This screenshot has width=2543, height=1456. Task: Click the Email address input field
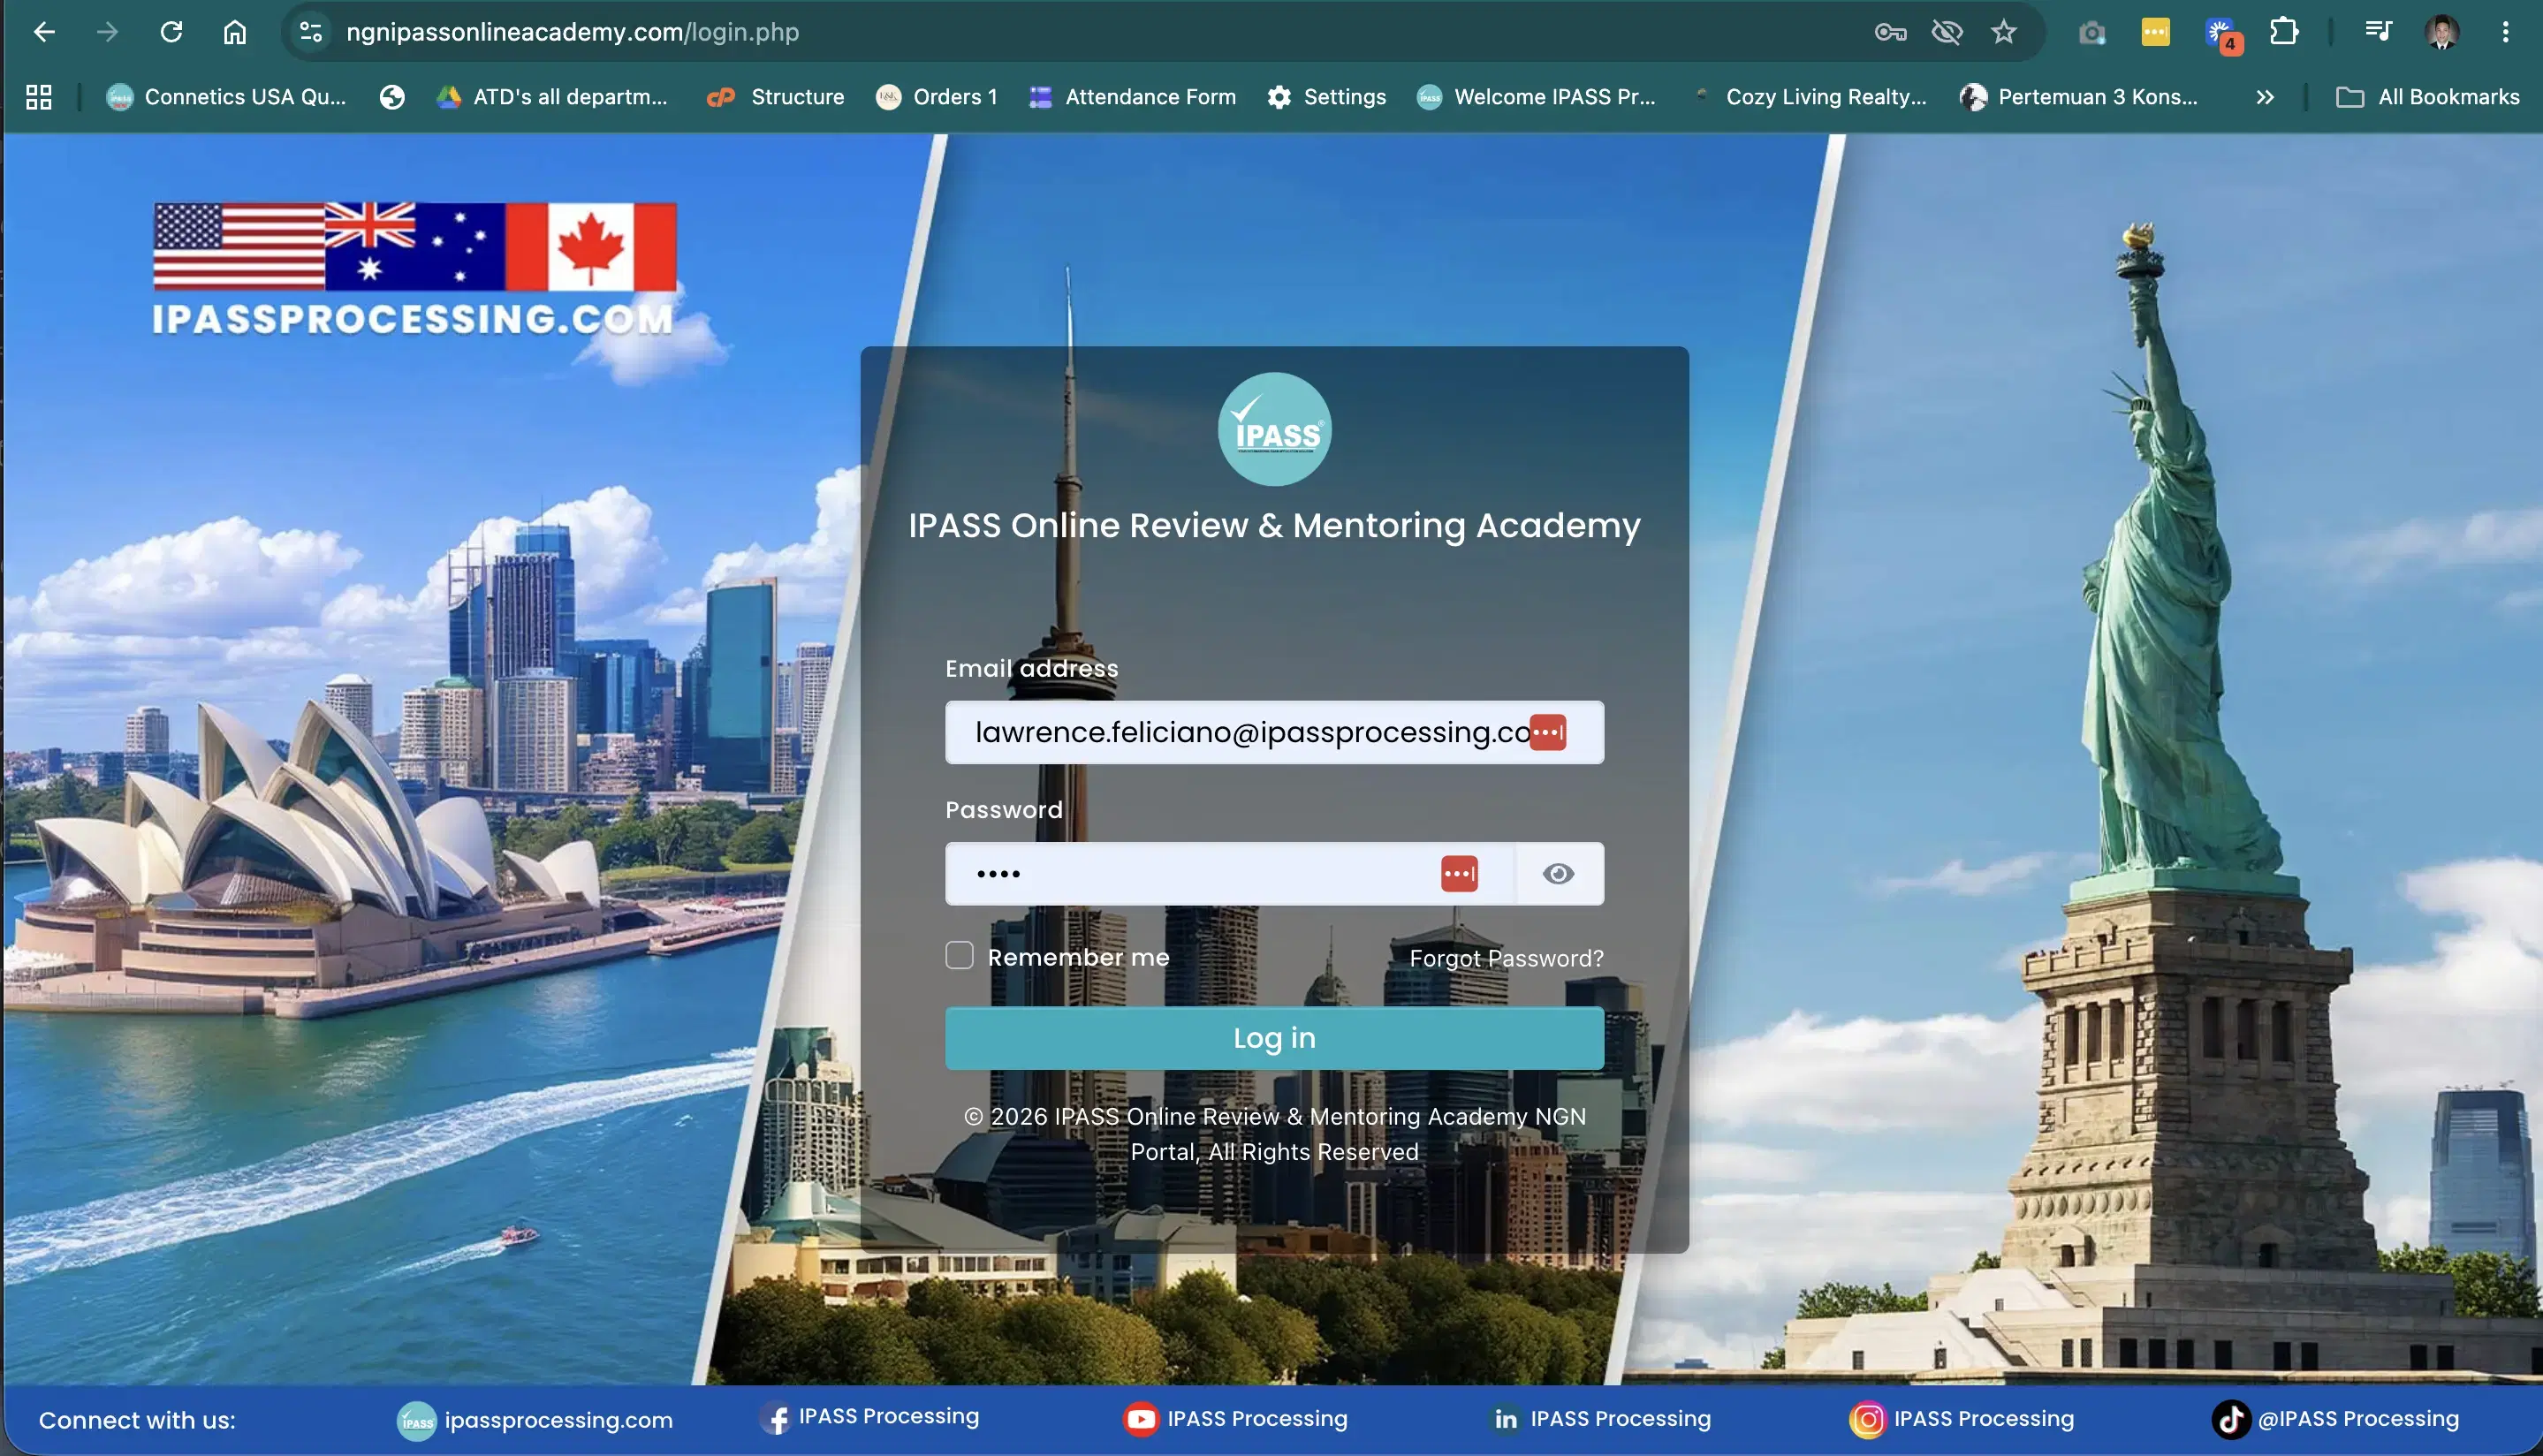[x=1274, y=732]
